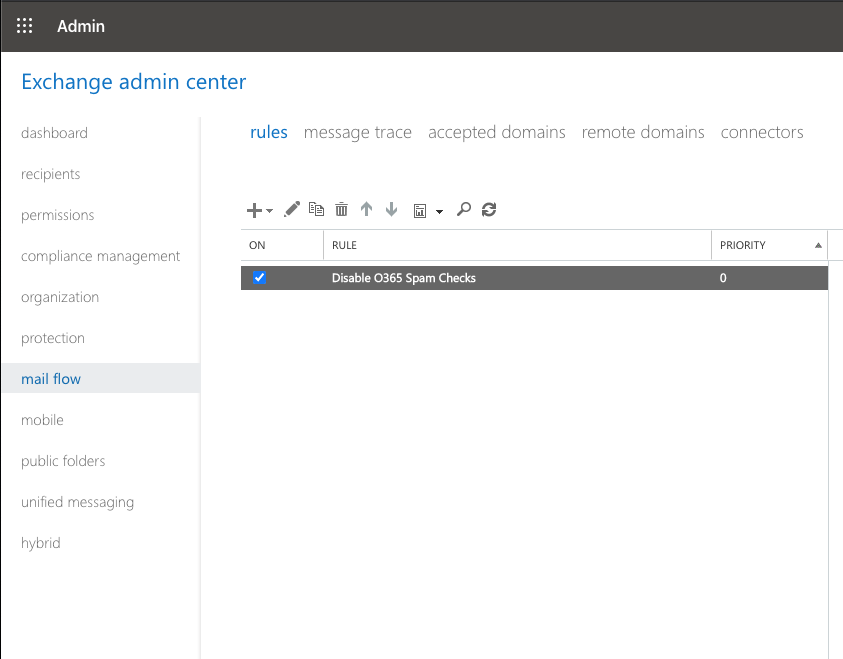The height and width of the screenshot is (659, 843).
Task: Open the accepted domains tab
Action: pyautogui.click(x=497, y=132)
